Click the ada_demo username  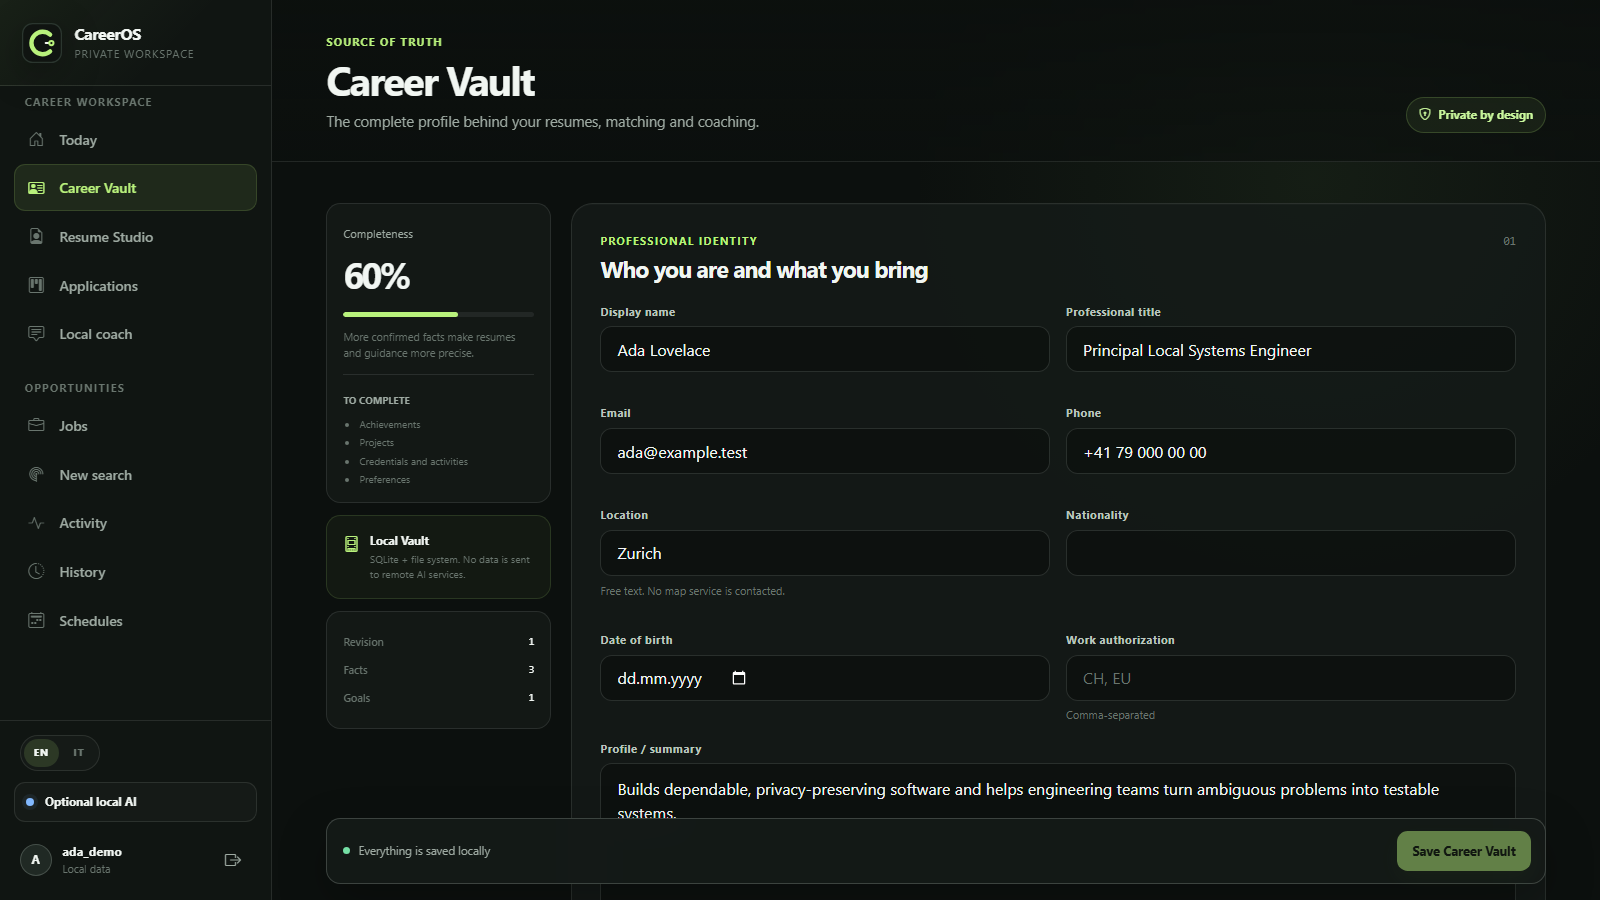[92, 852]
